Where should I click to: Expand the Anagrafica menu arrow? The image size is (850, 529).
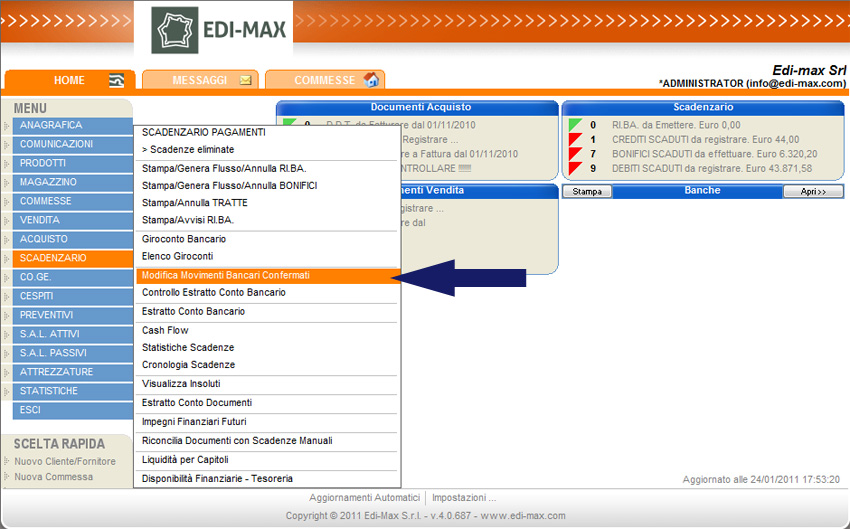pos(7,125)
